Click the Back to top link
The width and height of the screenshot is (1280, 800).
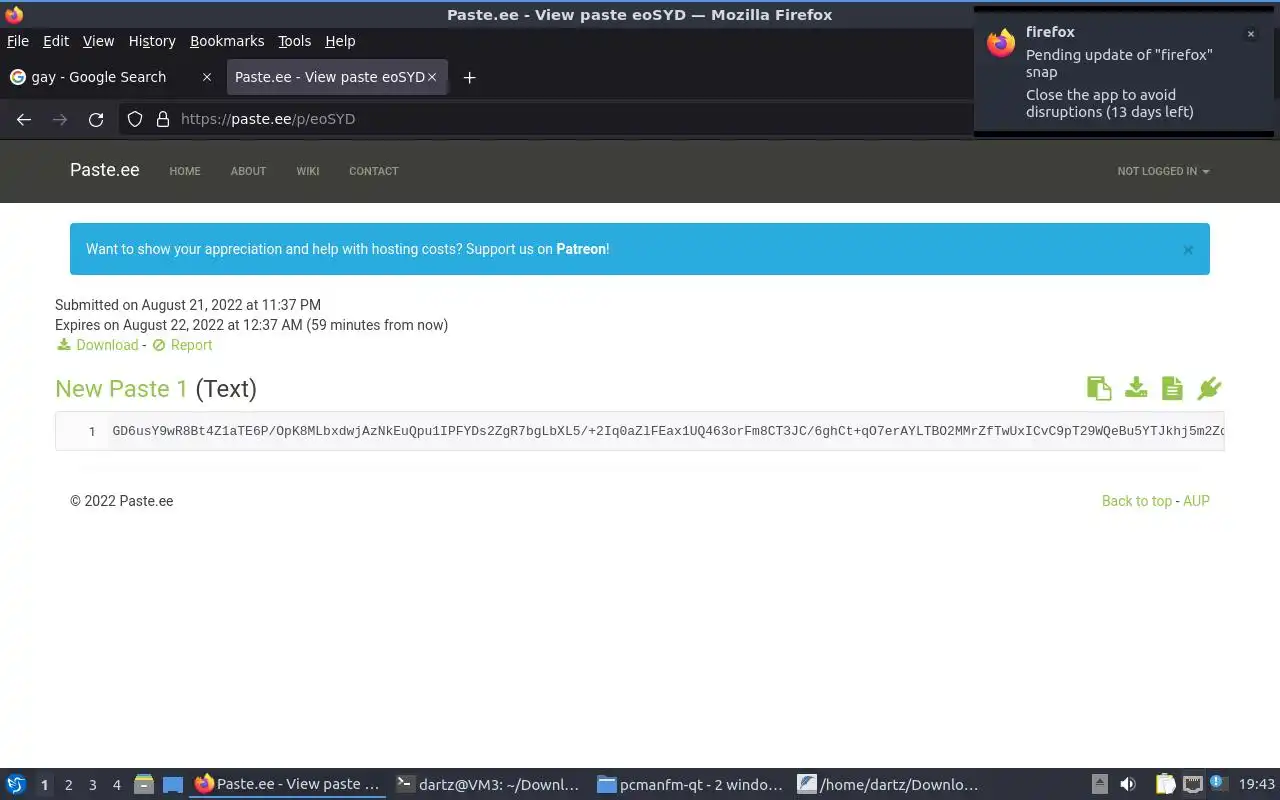pos(1137,501)
